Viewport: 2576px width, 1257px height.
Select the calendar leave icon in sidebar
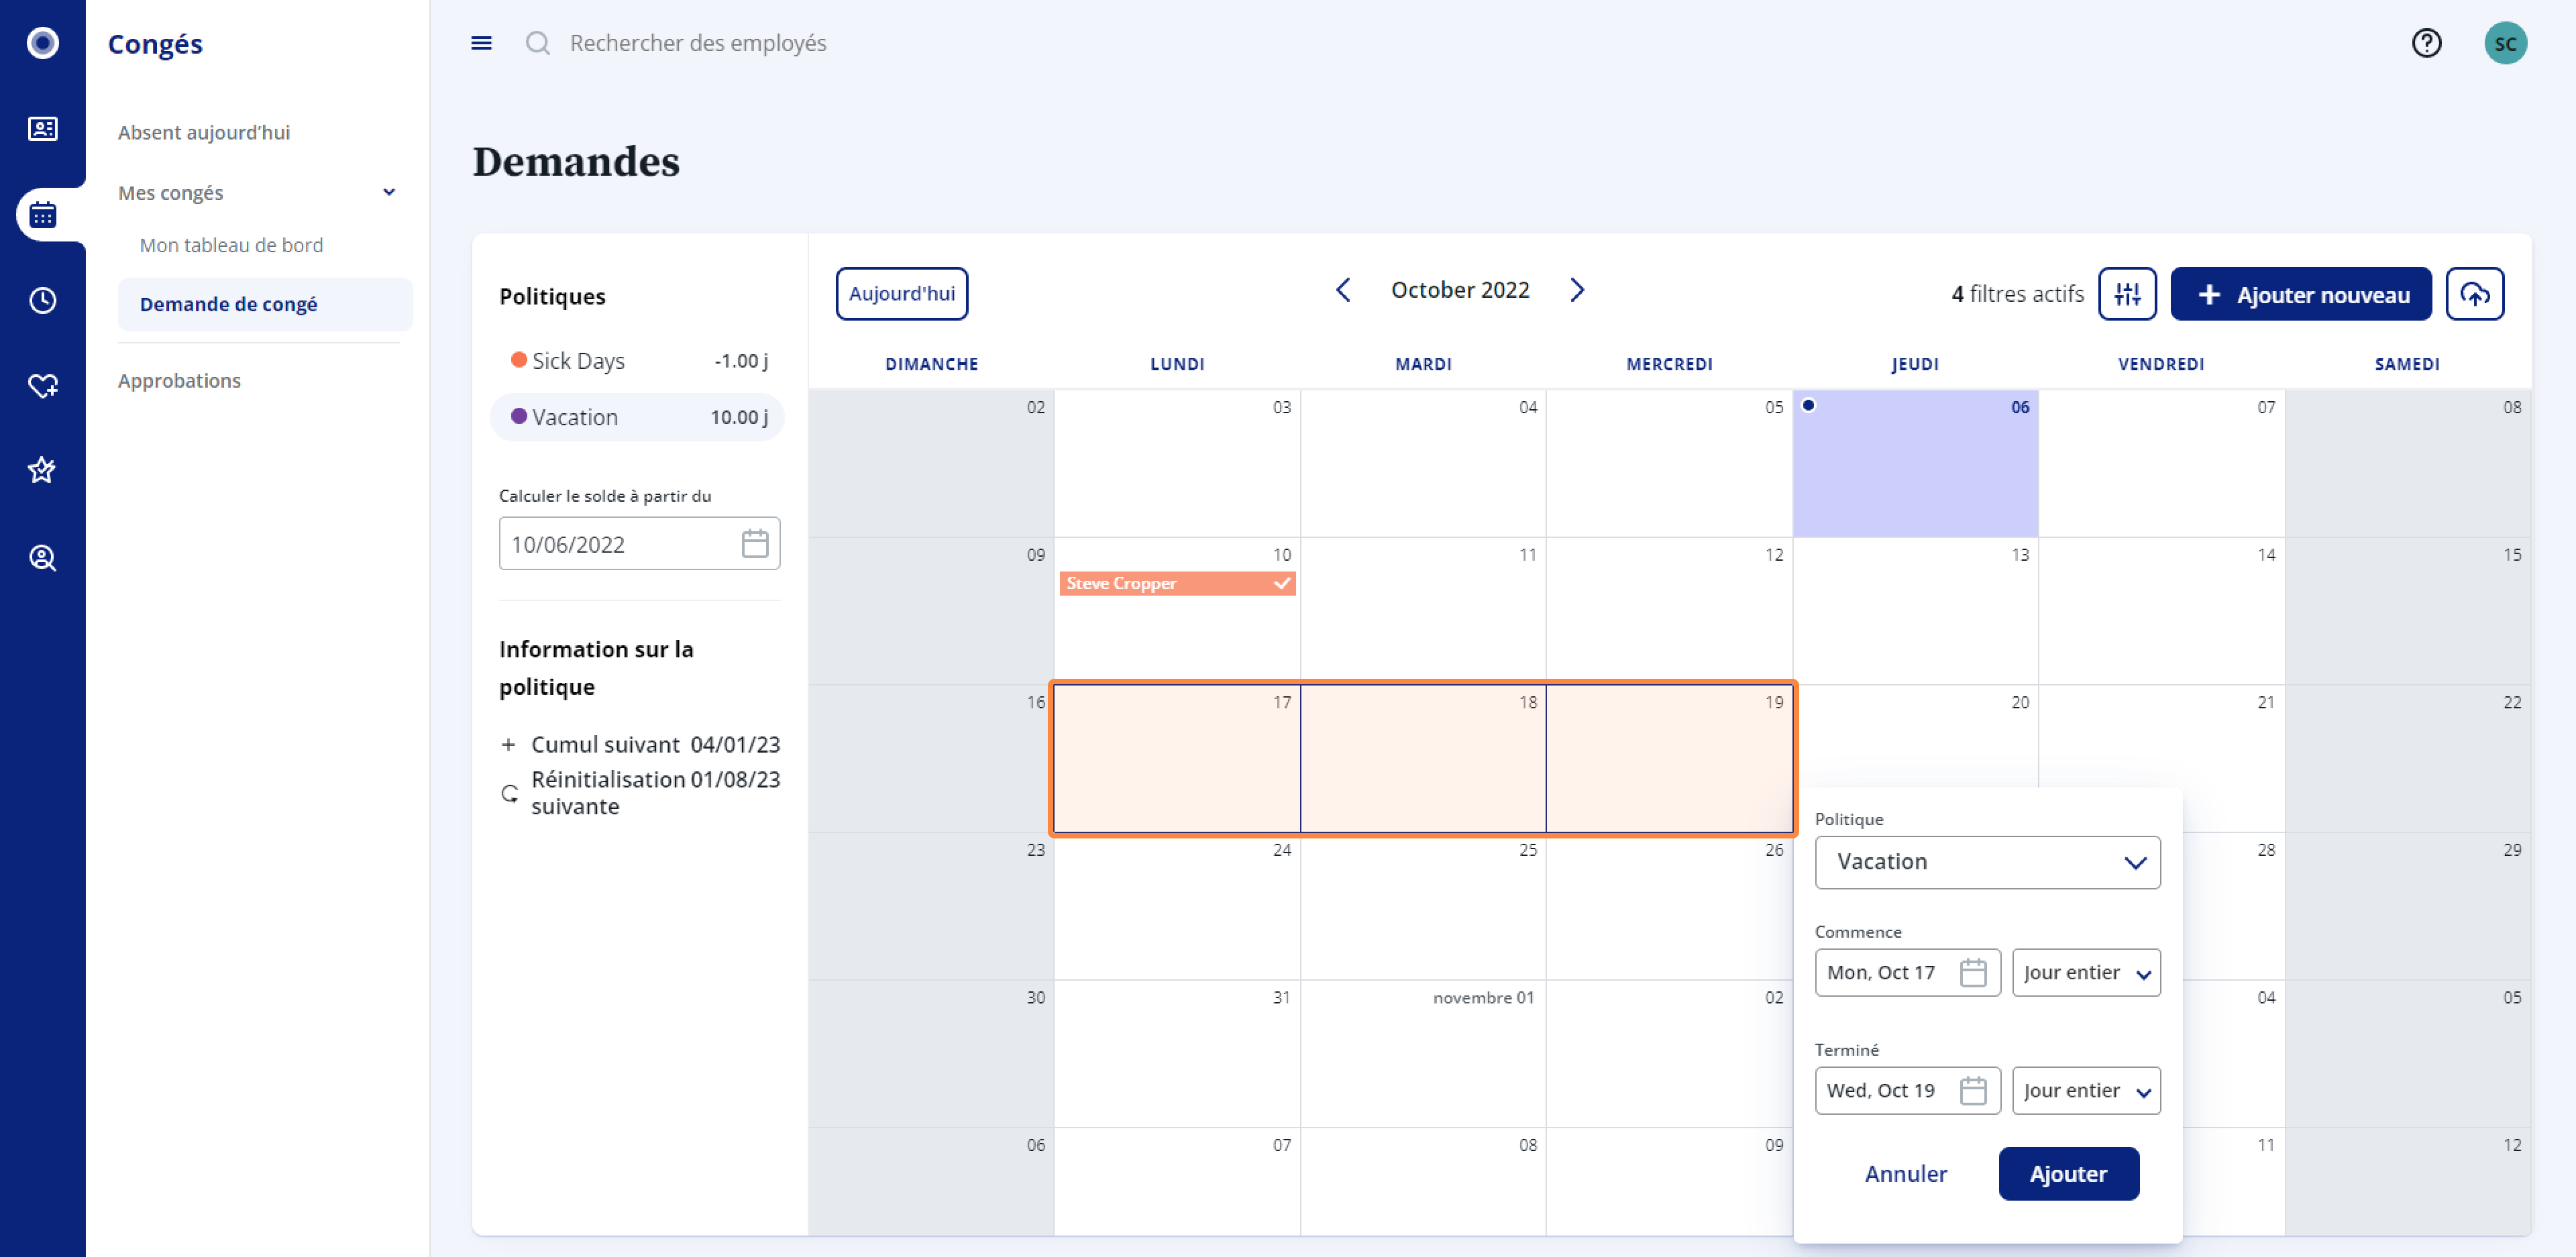click(x=42, y=215)
